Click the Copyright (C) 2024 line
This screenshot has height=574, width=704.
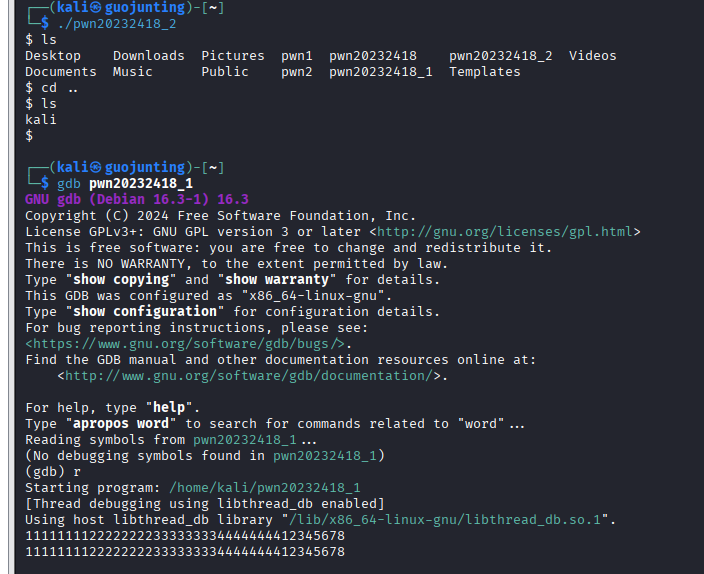coord(220,216)
